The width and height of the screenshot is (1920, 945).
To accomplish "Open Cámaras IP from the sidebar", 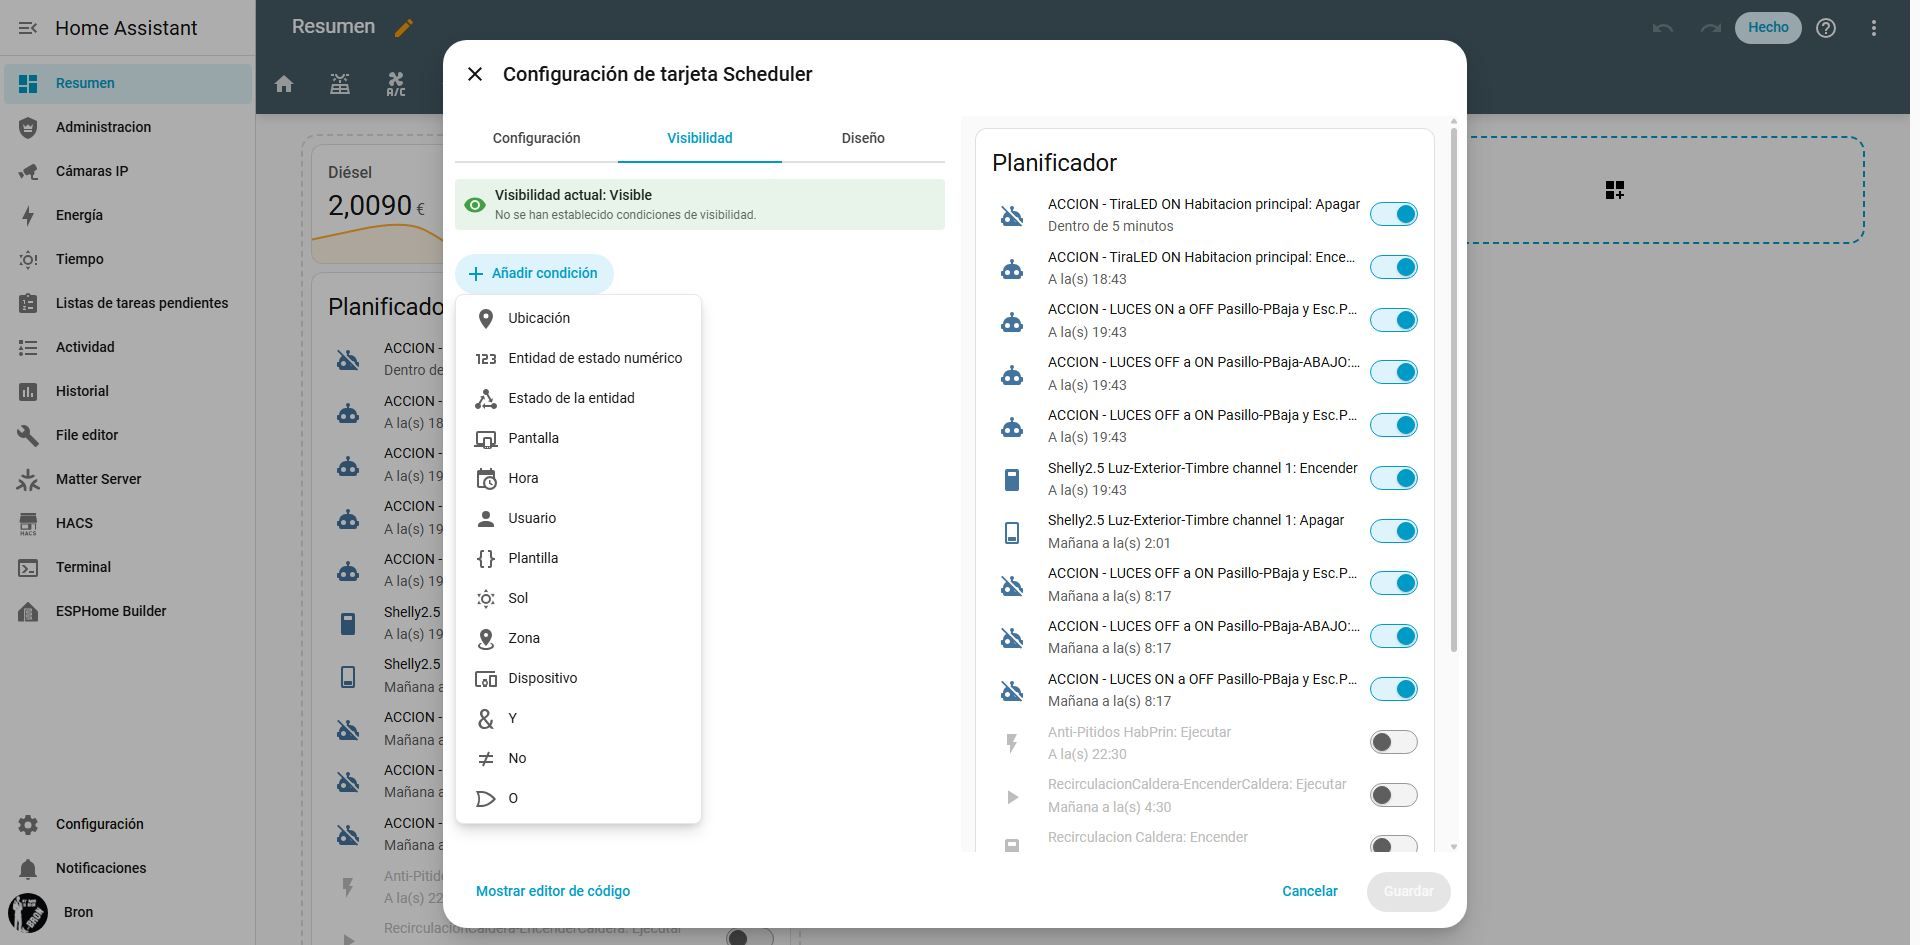I will pos(128,171).
